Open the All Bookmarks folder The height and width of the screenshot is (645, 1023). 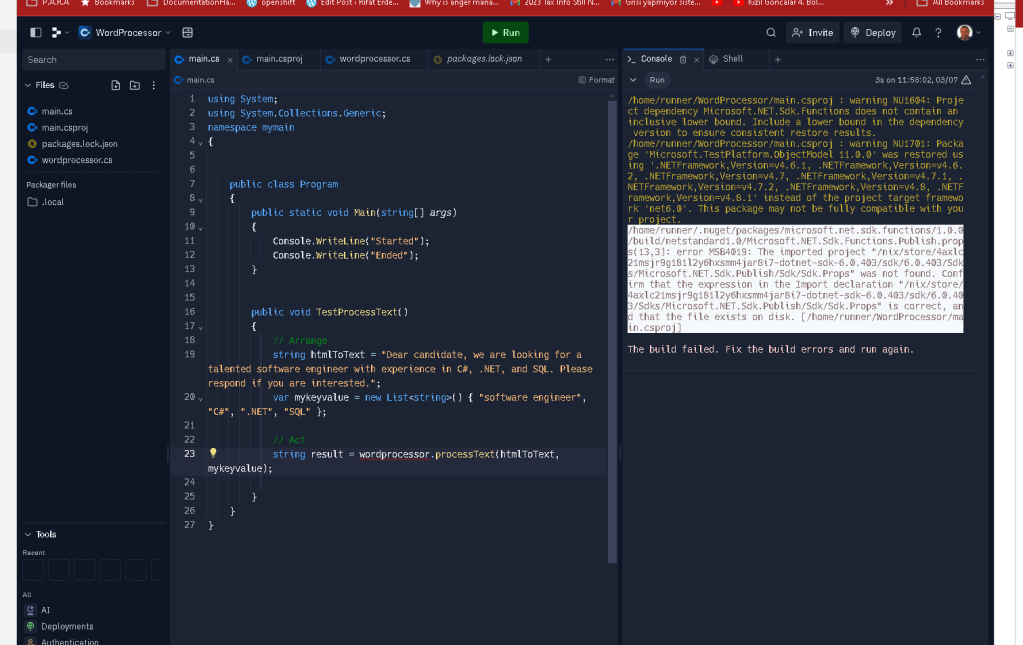tap(951, 3)
